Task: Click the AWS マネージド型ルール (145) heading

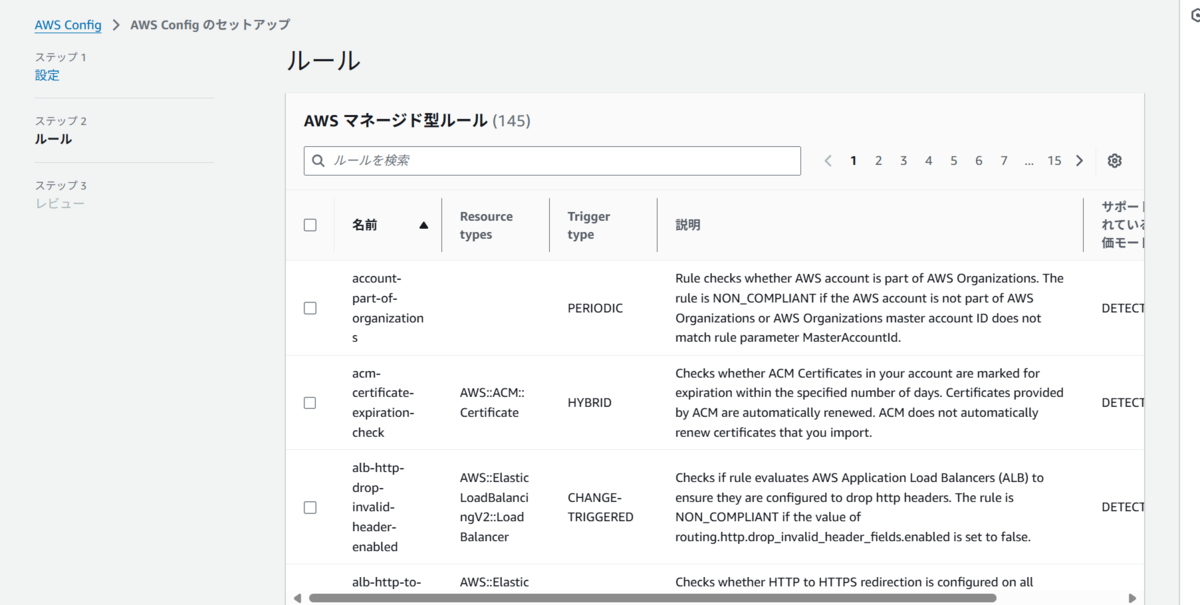Action: click(x=417, y=121)
